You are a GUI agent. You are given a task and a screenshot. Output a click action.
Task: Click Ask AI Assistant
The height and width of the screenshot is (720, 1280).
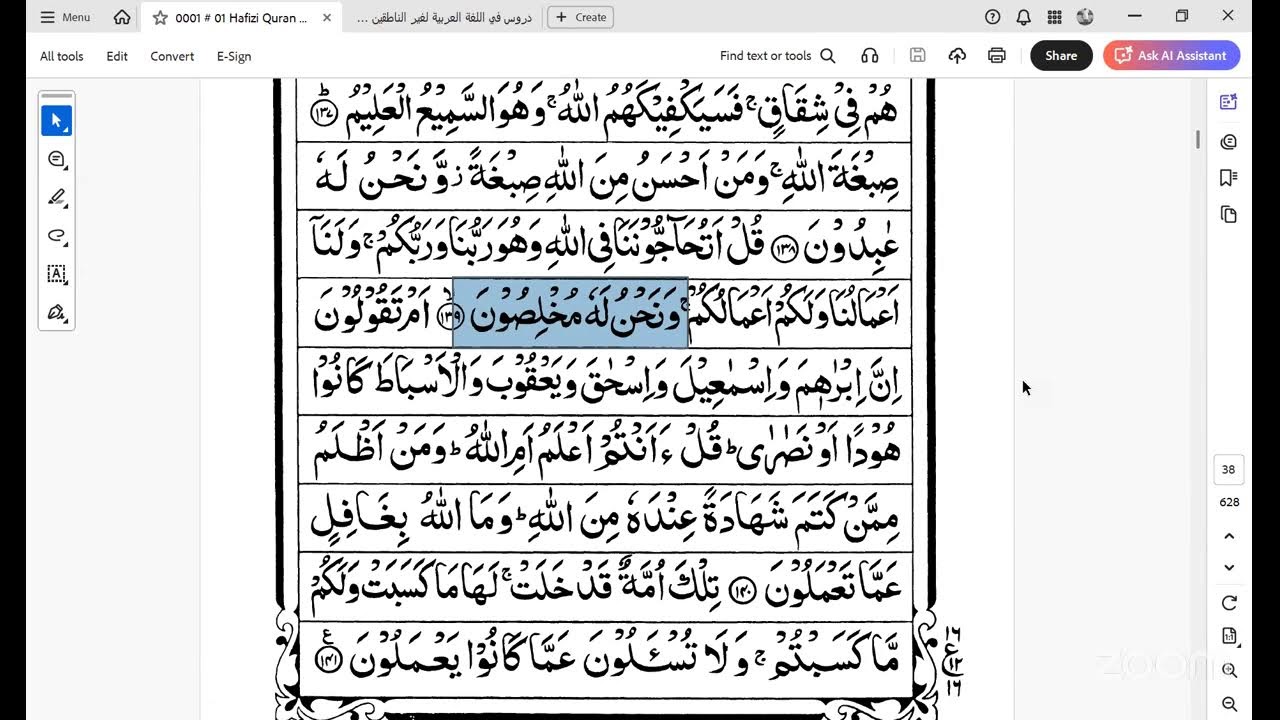[x=1172, y=56]
